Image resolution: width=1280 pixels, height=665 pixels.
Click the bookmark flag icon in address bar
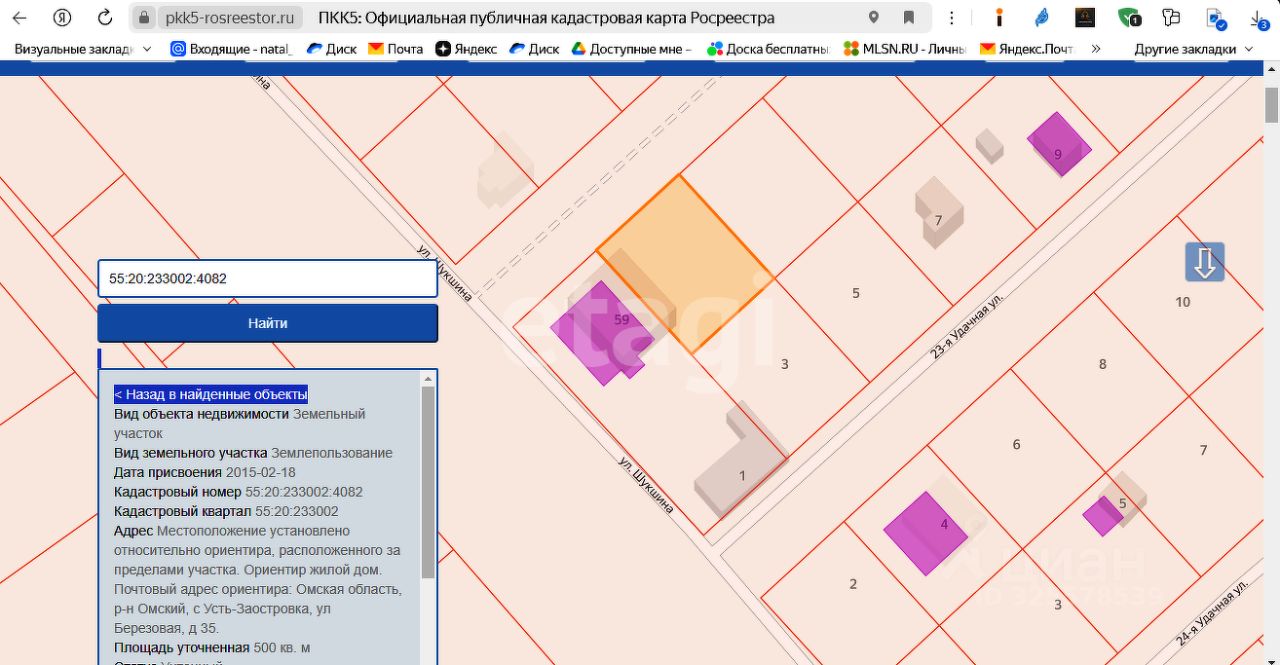point(909,18)
